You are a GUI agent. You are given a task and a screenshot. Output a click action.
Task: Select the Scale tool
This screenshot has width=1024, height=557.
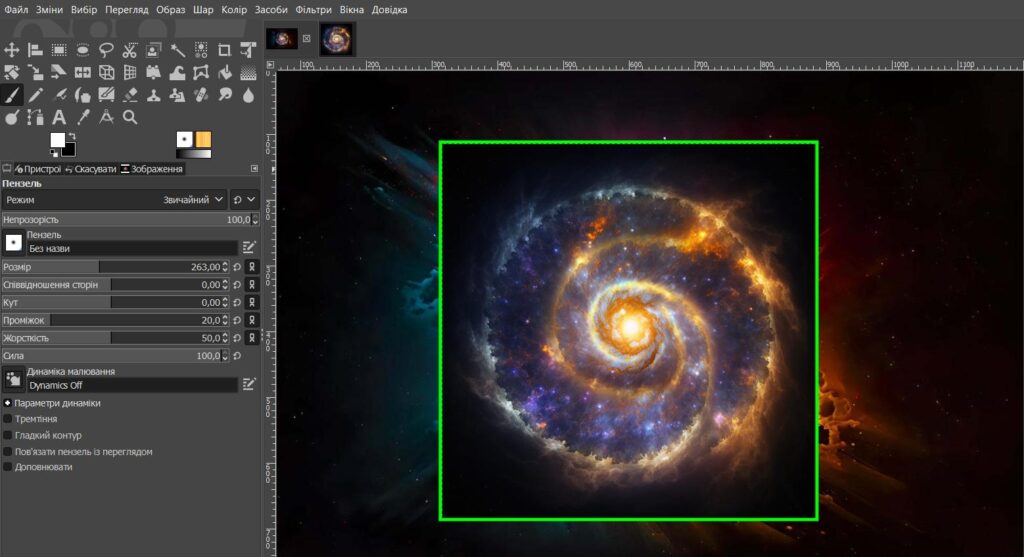(x=35, y=72)
